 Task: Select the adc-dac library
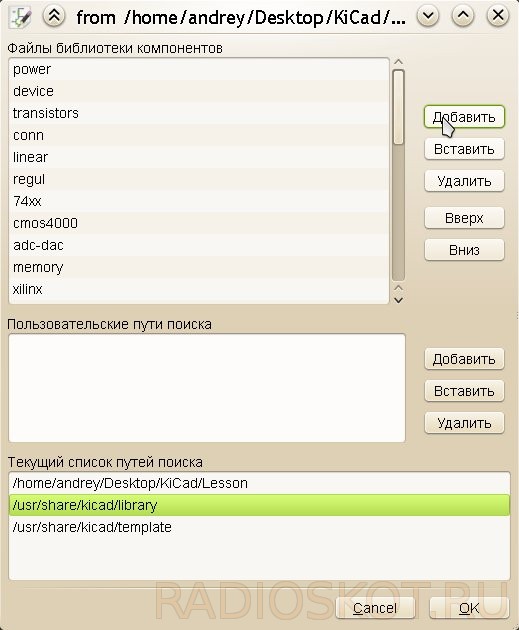point(199,245)
